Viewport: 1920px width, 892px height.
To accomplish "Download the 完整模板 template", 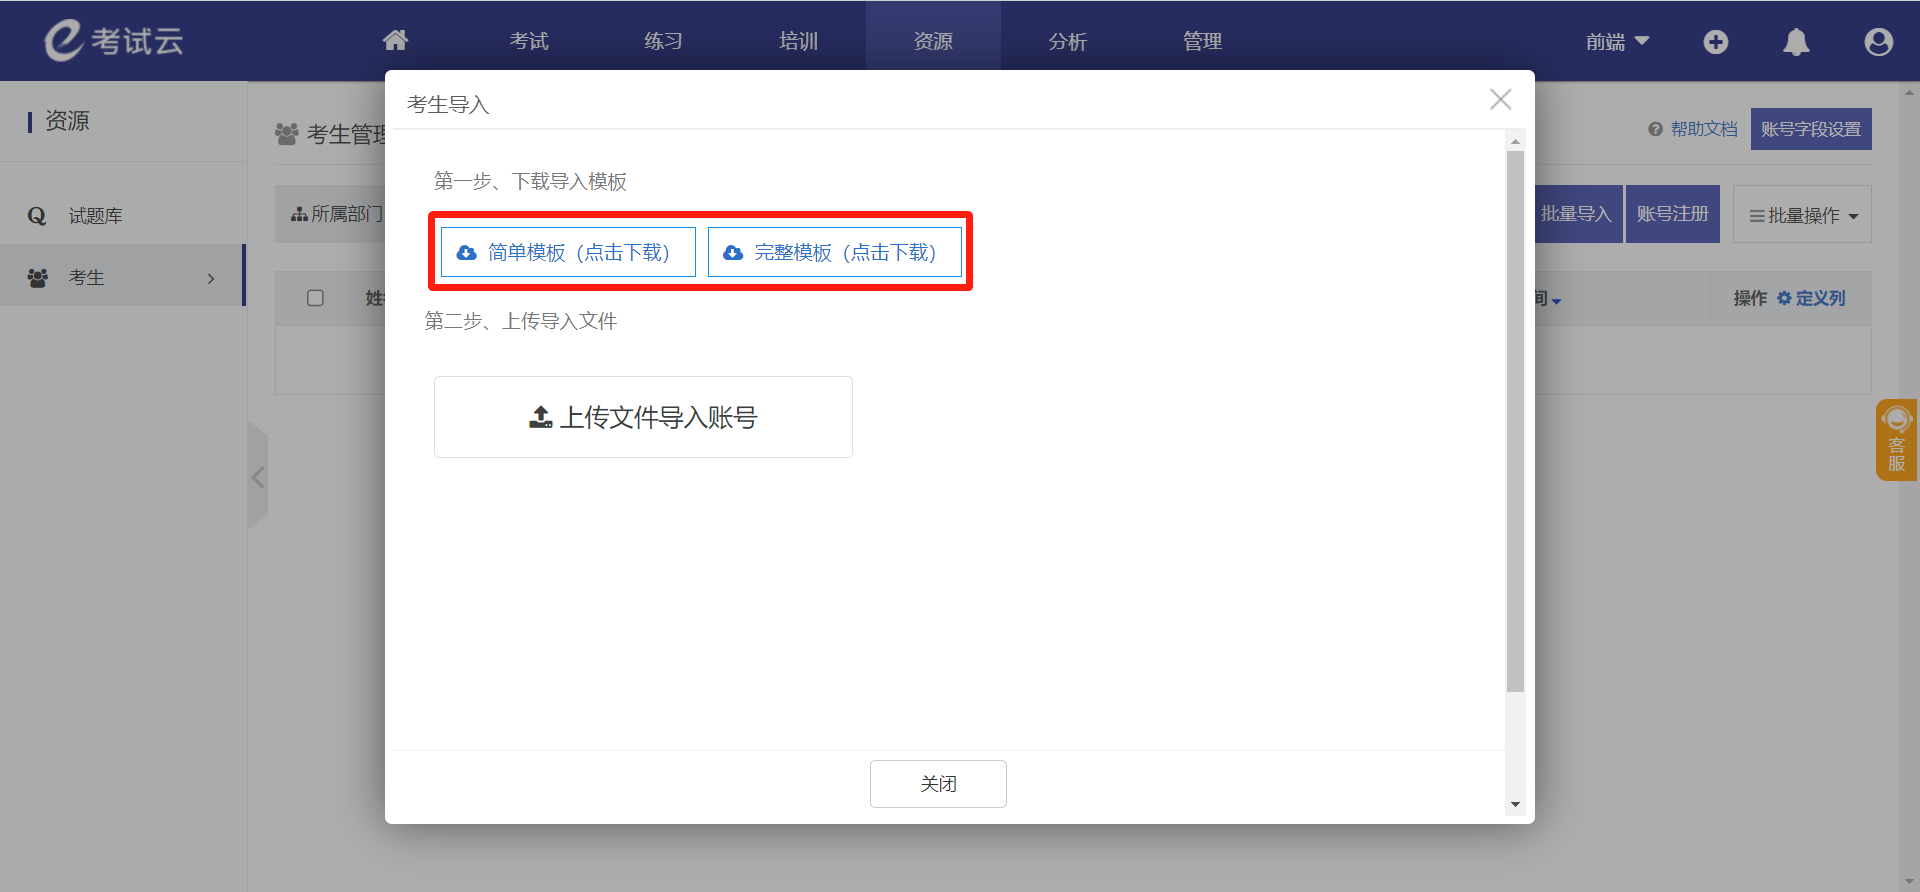I will (x=835, y=253).
